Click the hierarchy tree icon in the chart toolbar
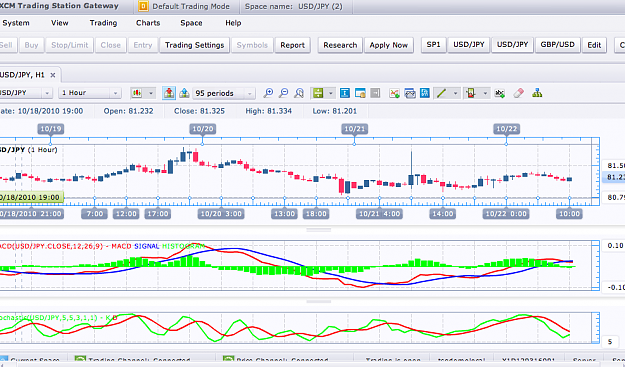Viewport: 625px width, 367px height. (537, 93)
